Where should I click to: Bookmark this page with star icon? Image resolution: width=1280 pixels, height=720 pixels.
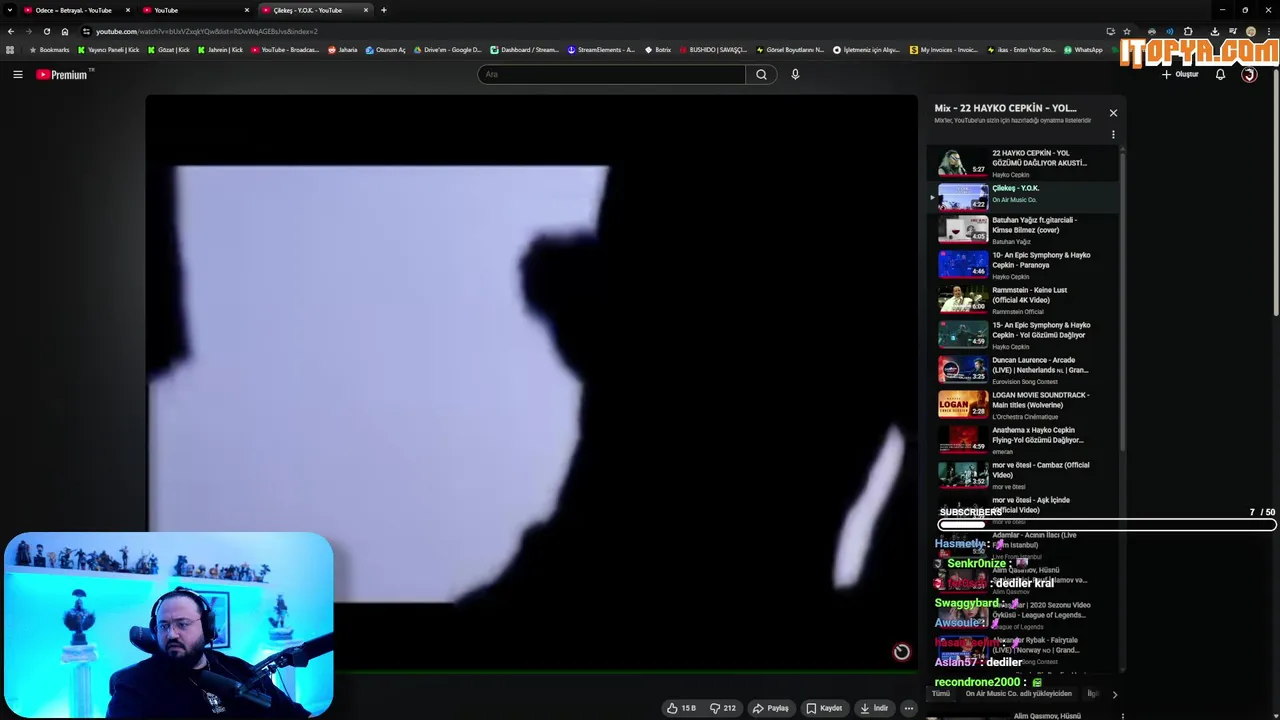[1127, 31]
